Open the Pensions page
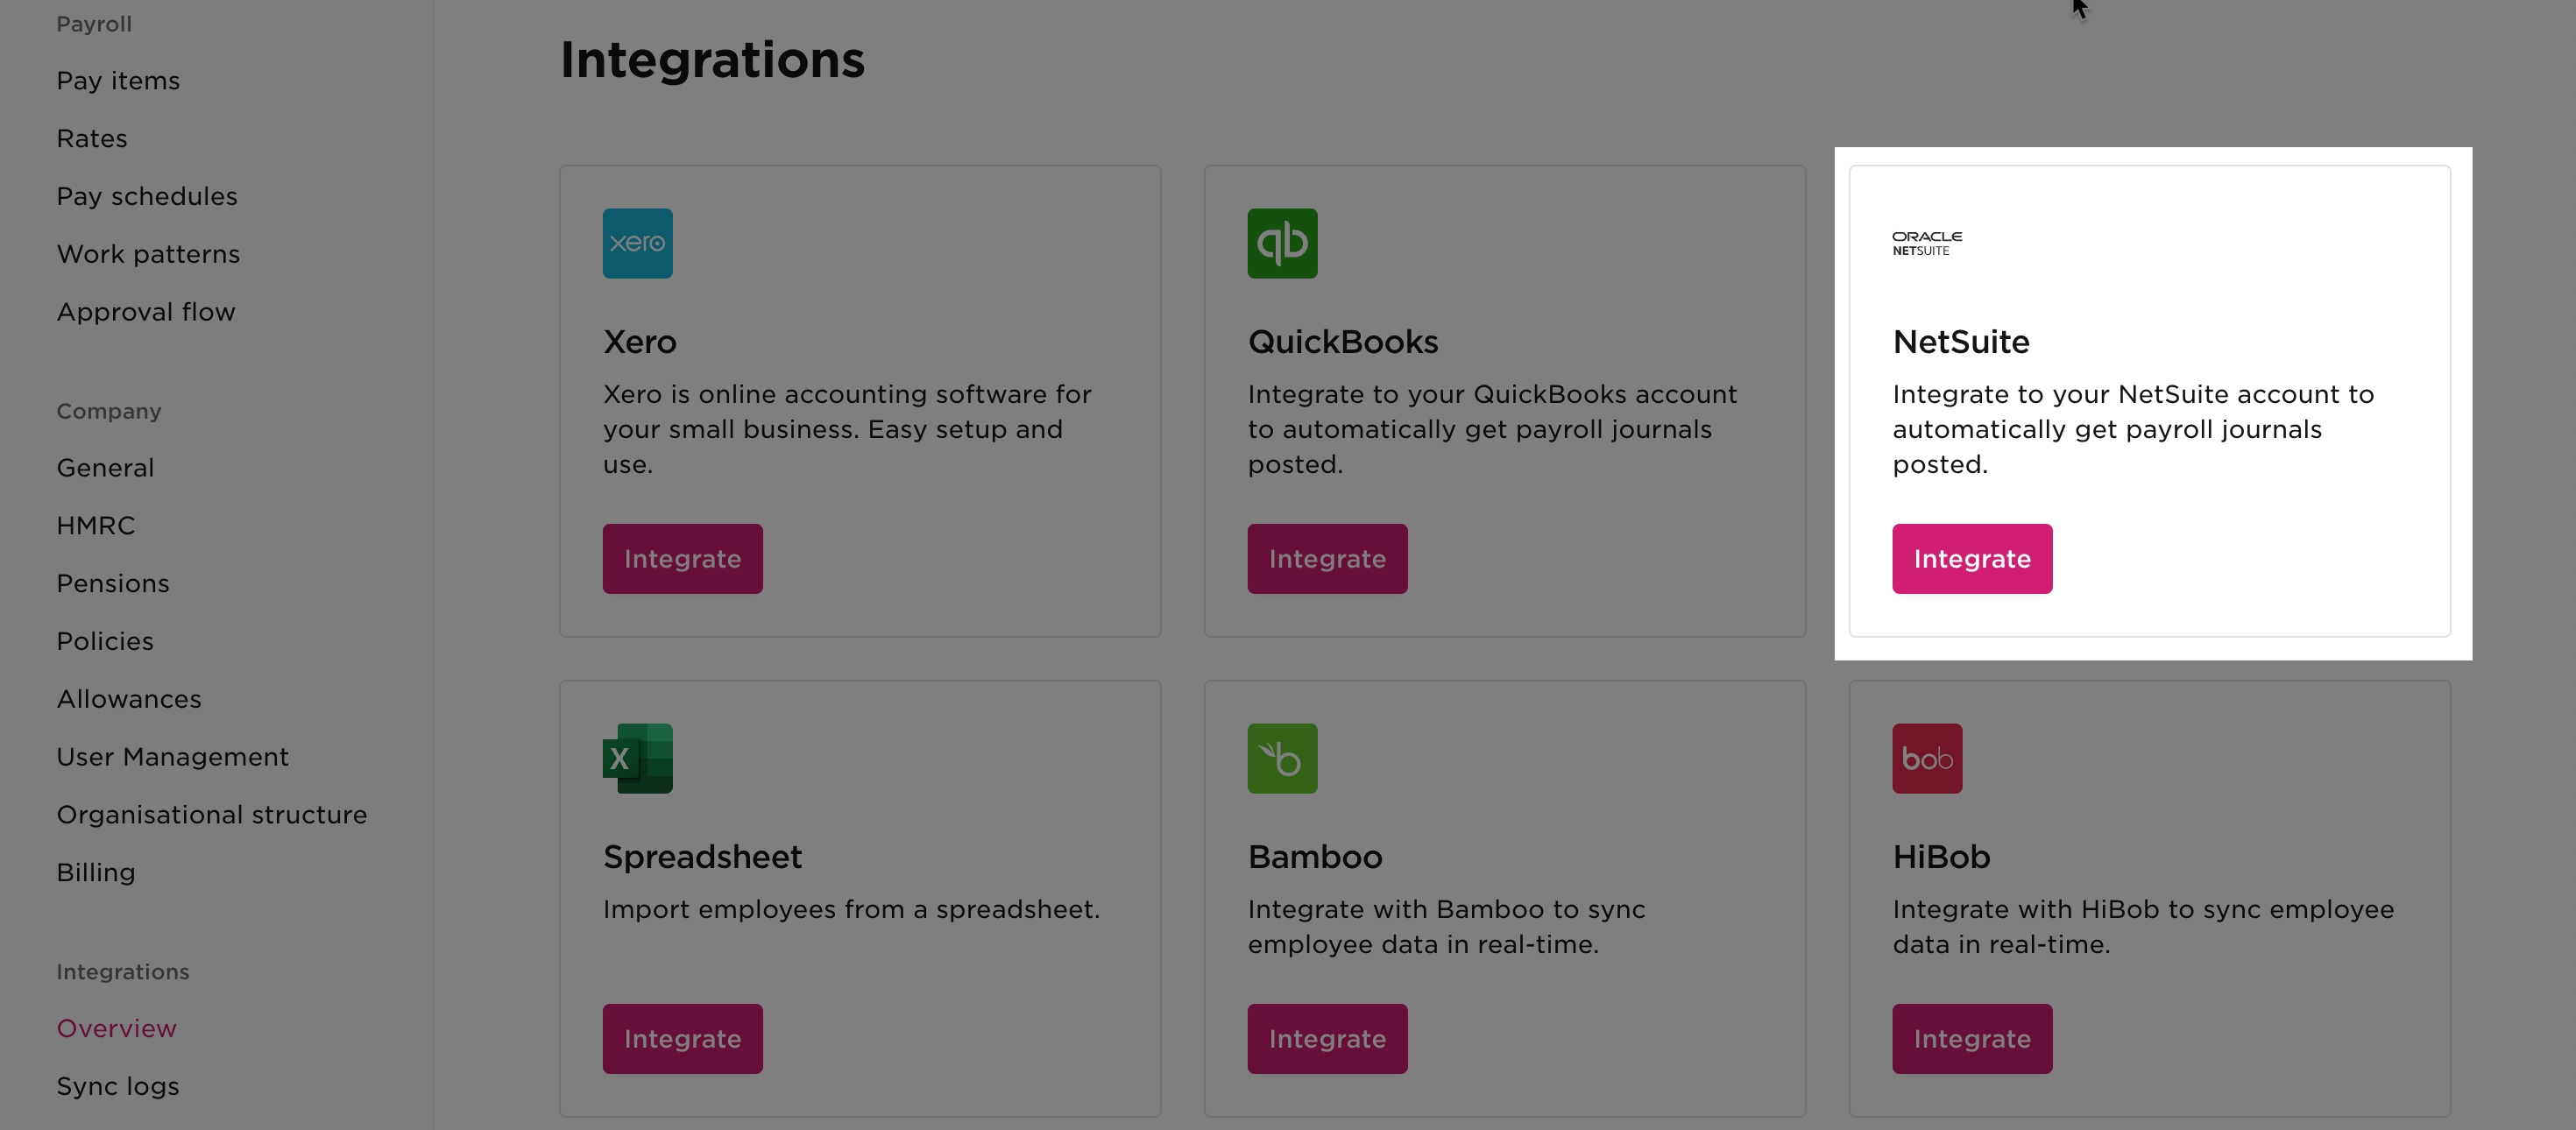Image resolution: width=2576 pixels, height=1130 pixels. click(113, 582)
